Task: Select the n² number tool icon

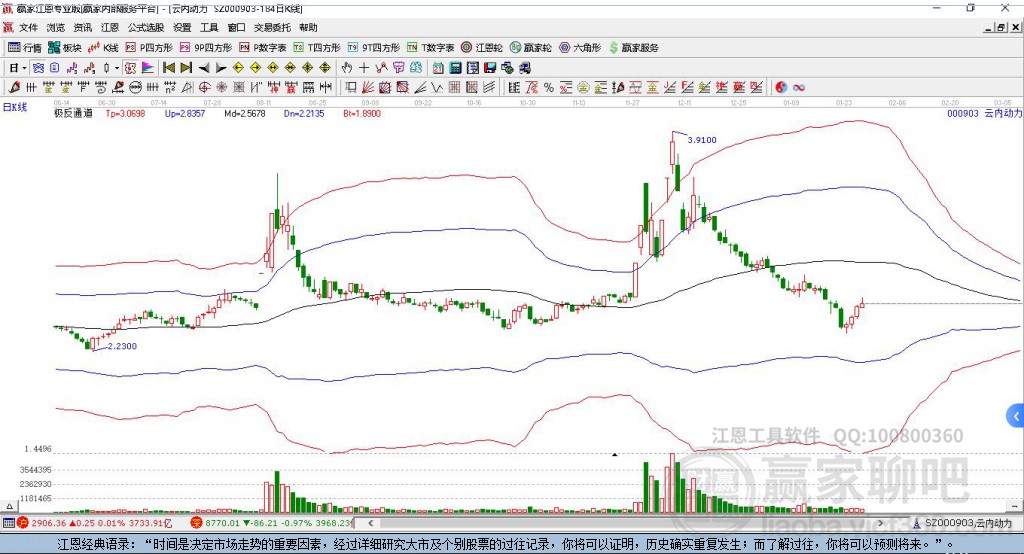Action: [170, 88]
